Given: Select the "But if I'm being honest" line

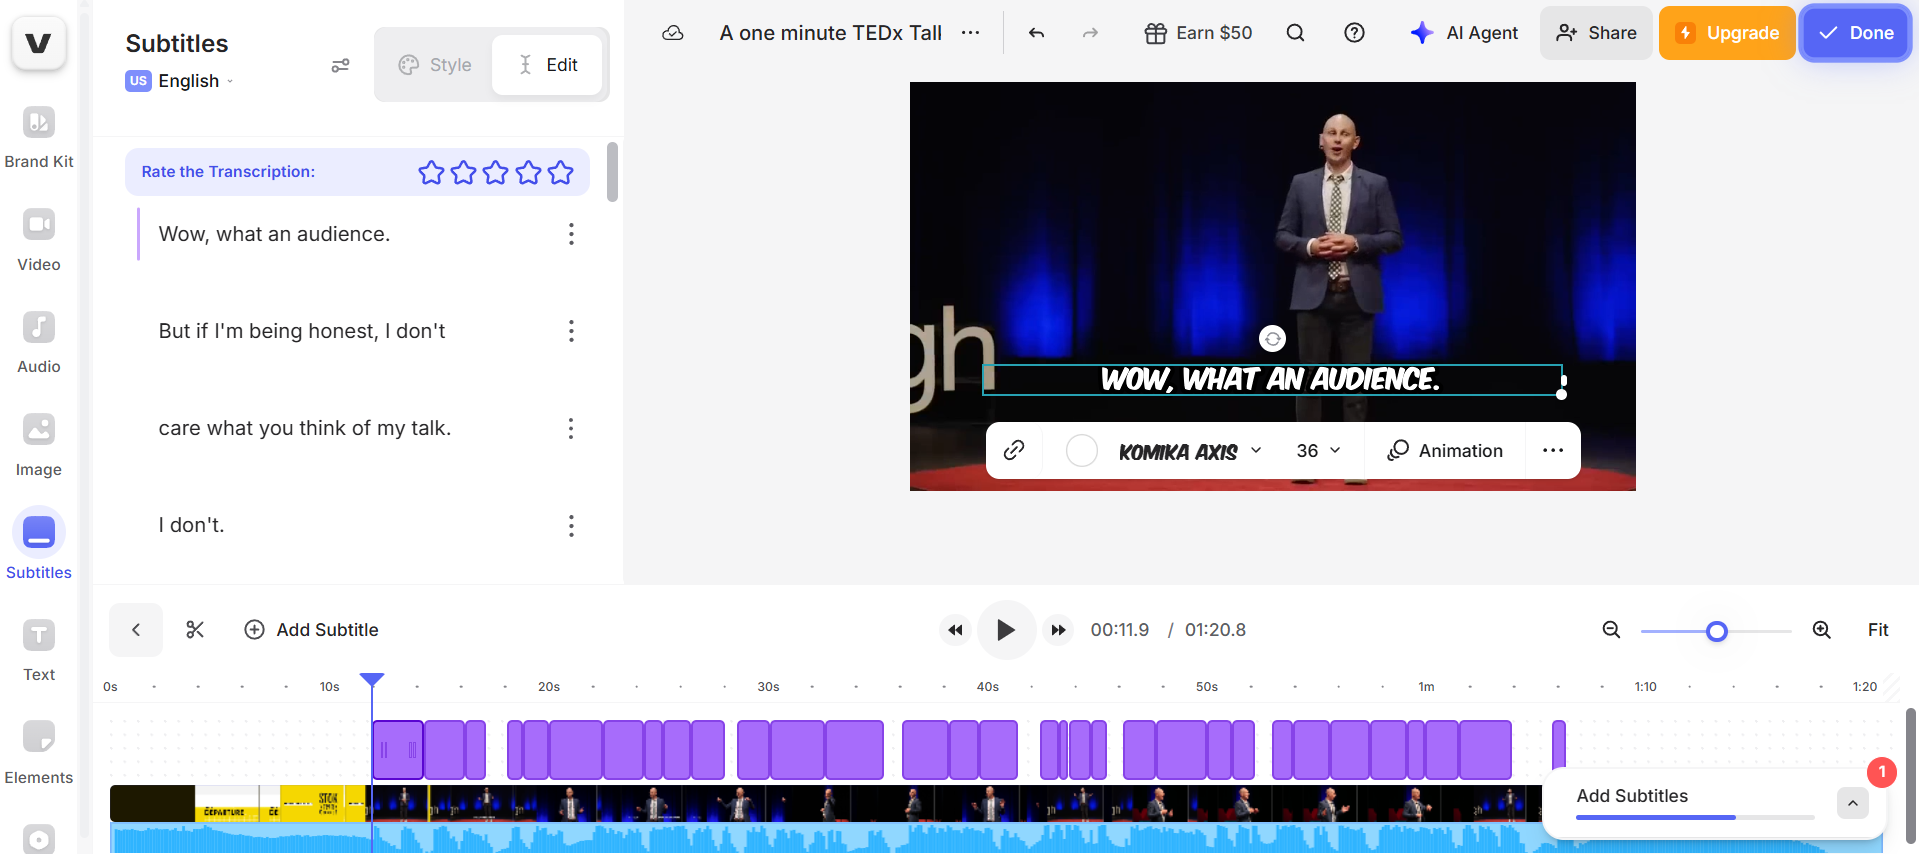Looking at the screenshot, I should click(302, 331).
